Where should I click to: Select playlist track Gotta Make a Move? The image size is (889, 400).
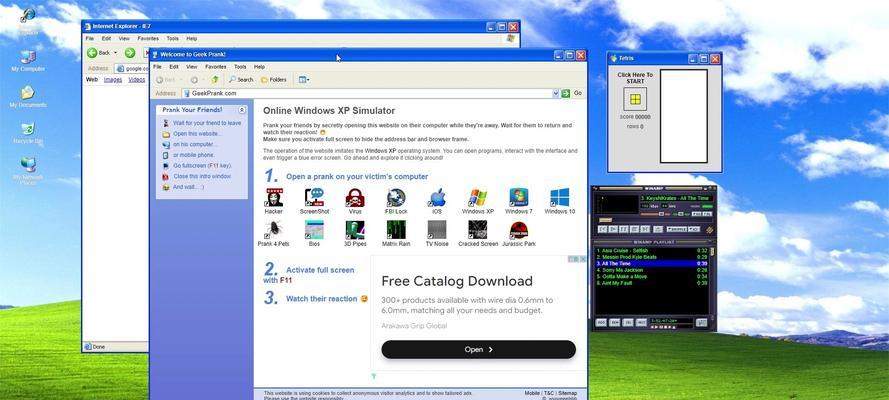pyautogui.click(x=651, y=276)
